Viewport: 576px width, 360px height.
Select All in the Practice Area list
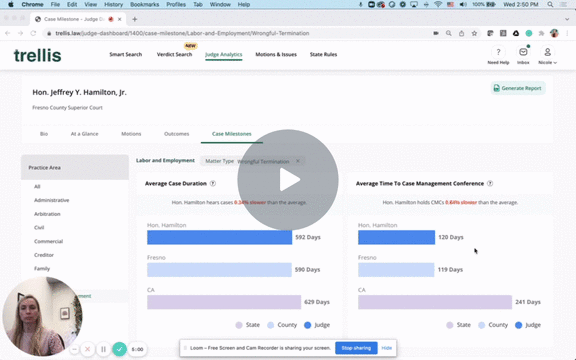click(x=37, y=187)
